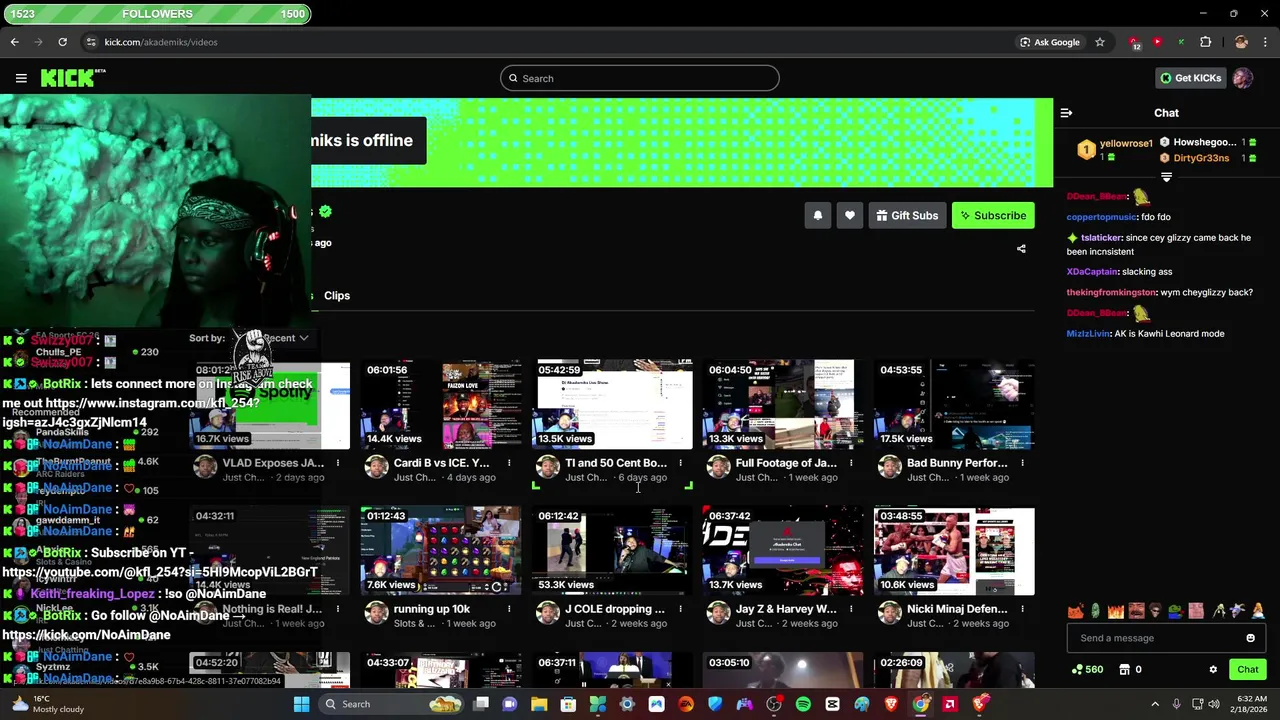Open the running up 10k video thumbnail
The width and height of the screenshot is (1280, 720).
tap(441, 550)
